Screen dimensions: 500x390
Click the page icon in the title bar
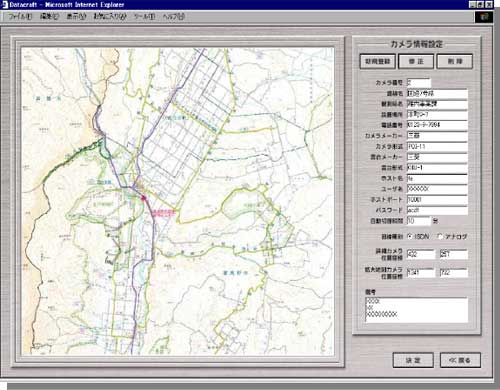(x=5, y=4)
